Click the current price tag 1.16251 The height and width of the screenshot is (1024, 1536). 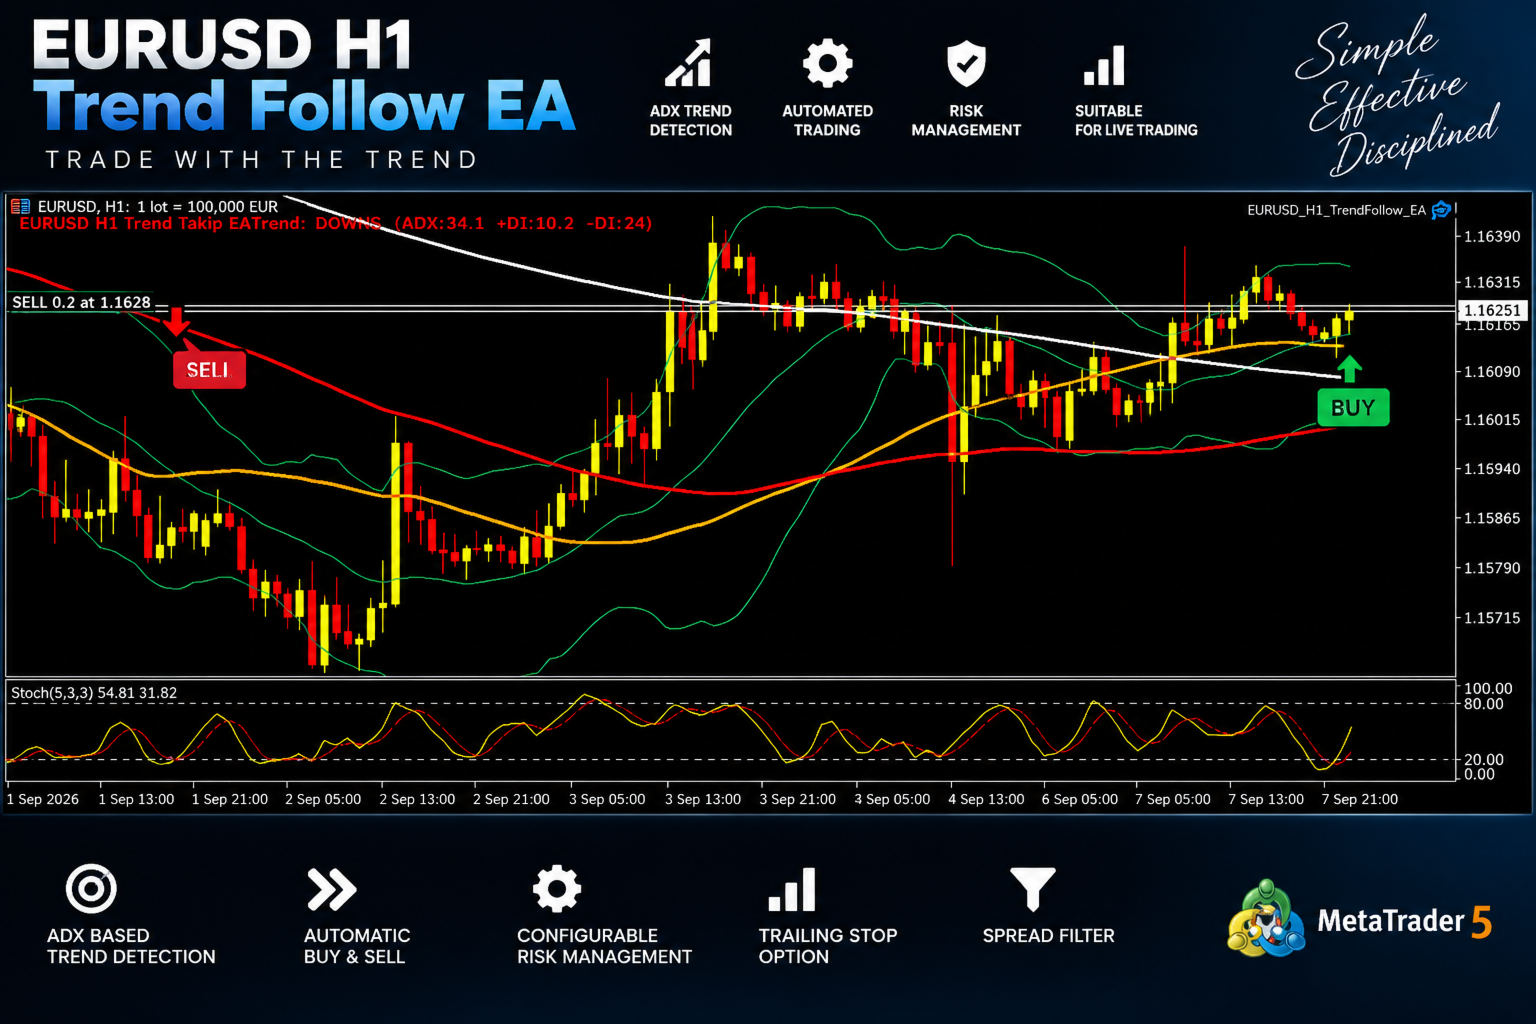pyautogui.click(x=1492, y=310)
